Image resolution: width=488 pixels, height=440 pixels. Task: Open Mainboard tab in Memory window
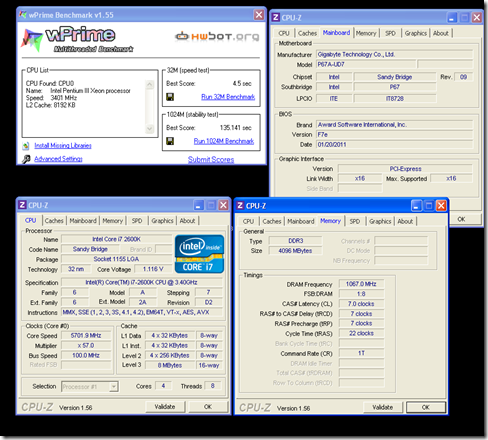click(301, 221)
